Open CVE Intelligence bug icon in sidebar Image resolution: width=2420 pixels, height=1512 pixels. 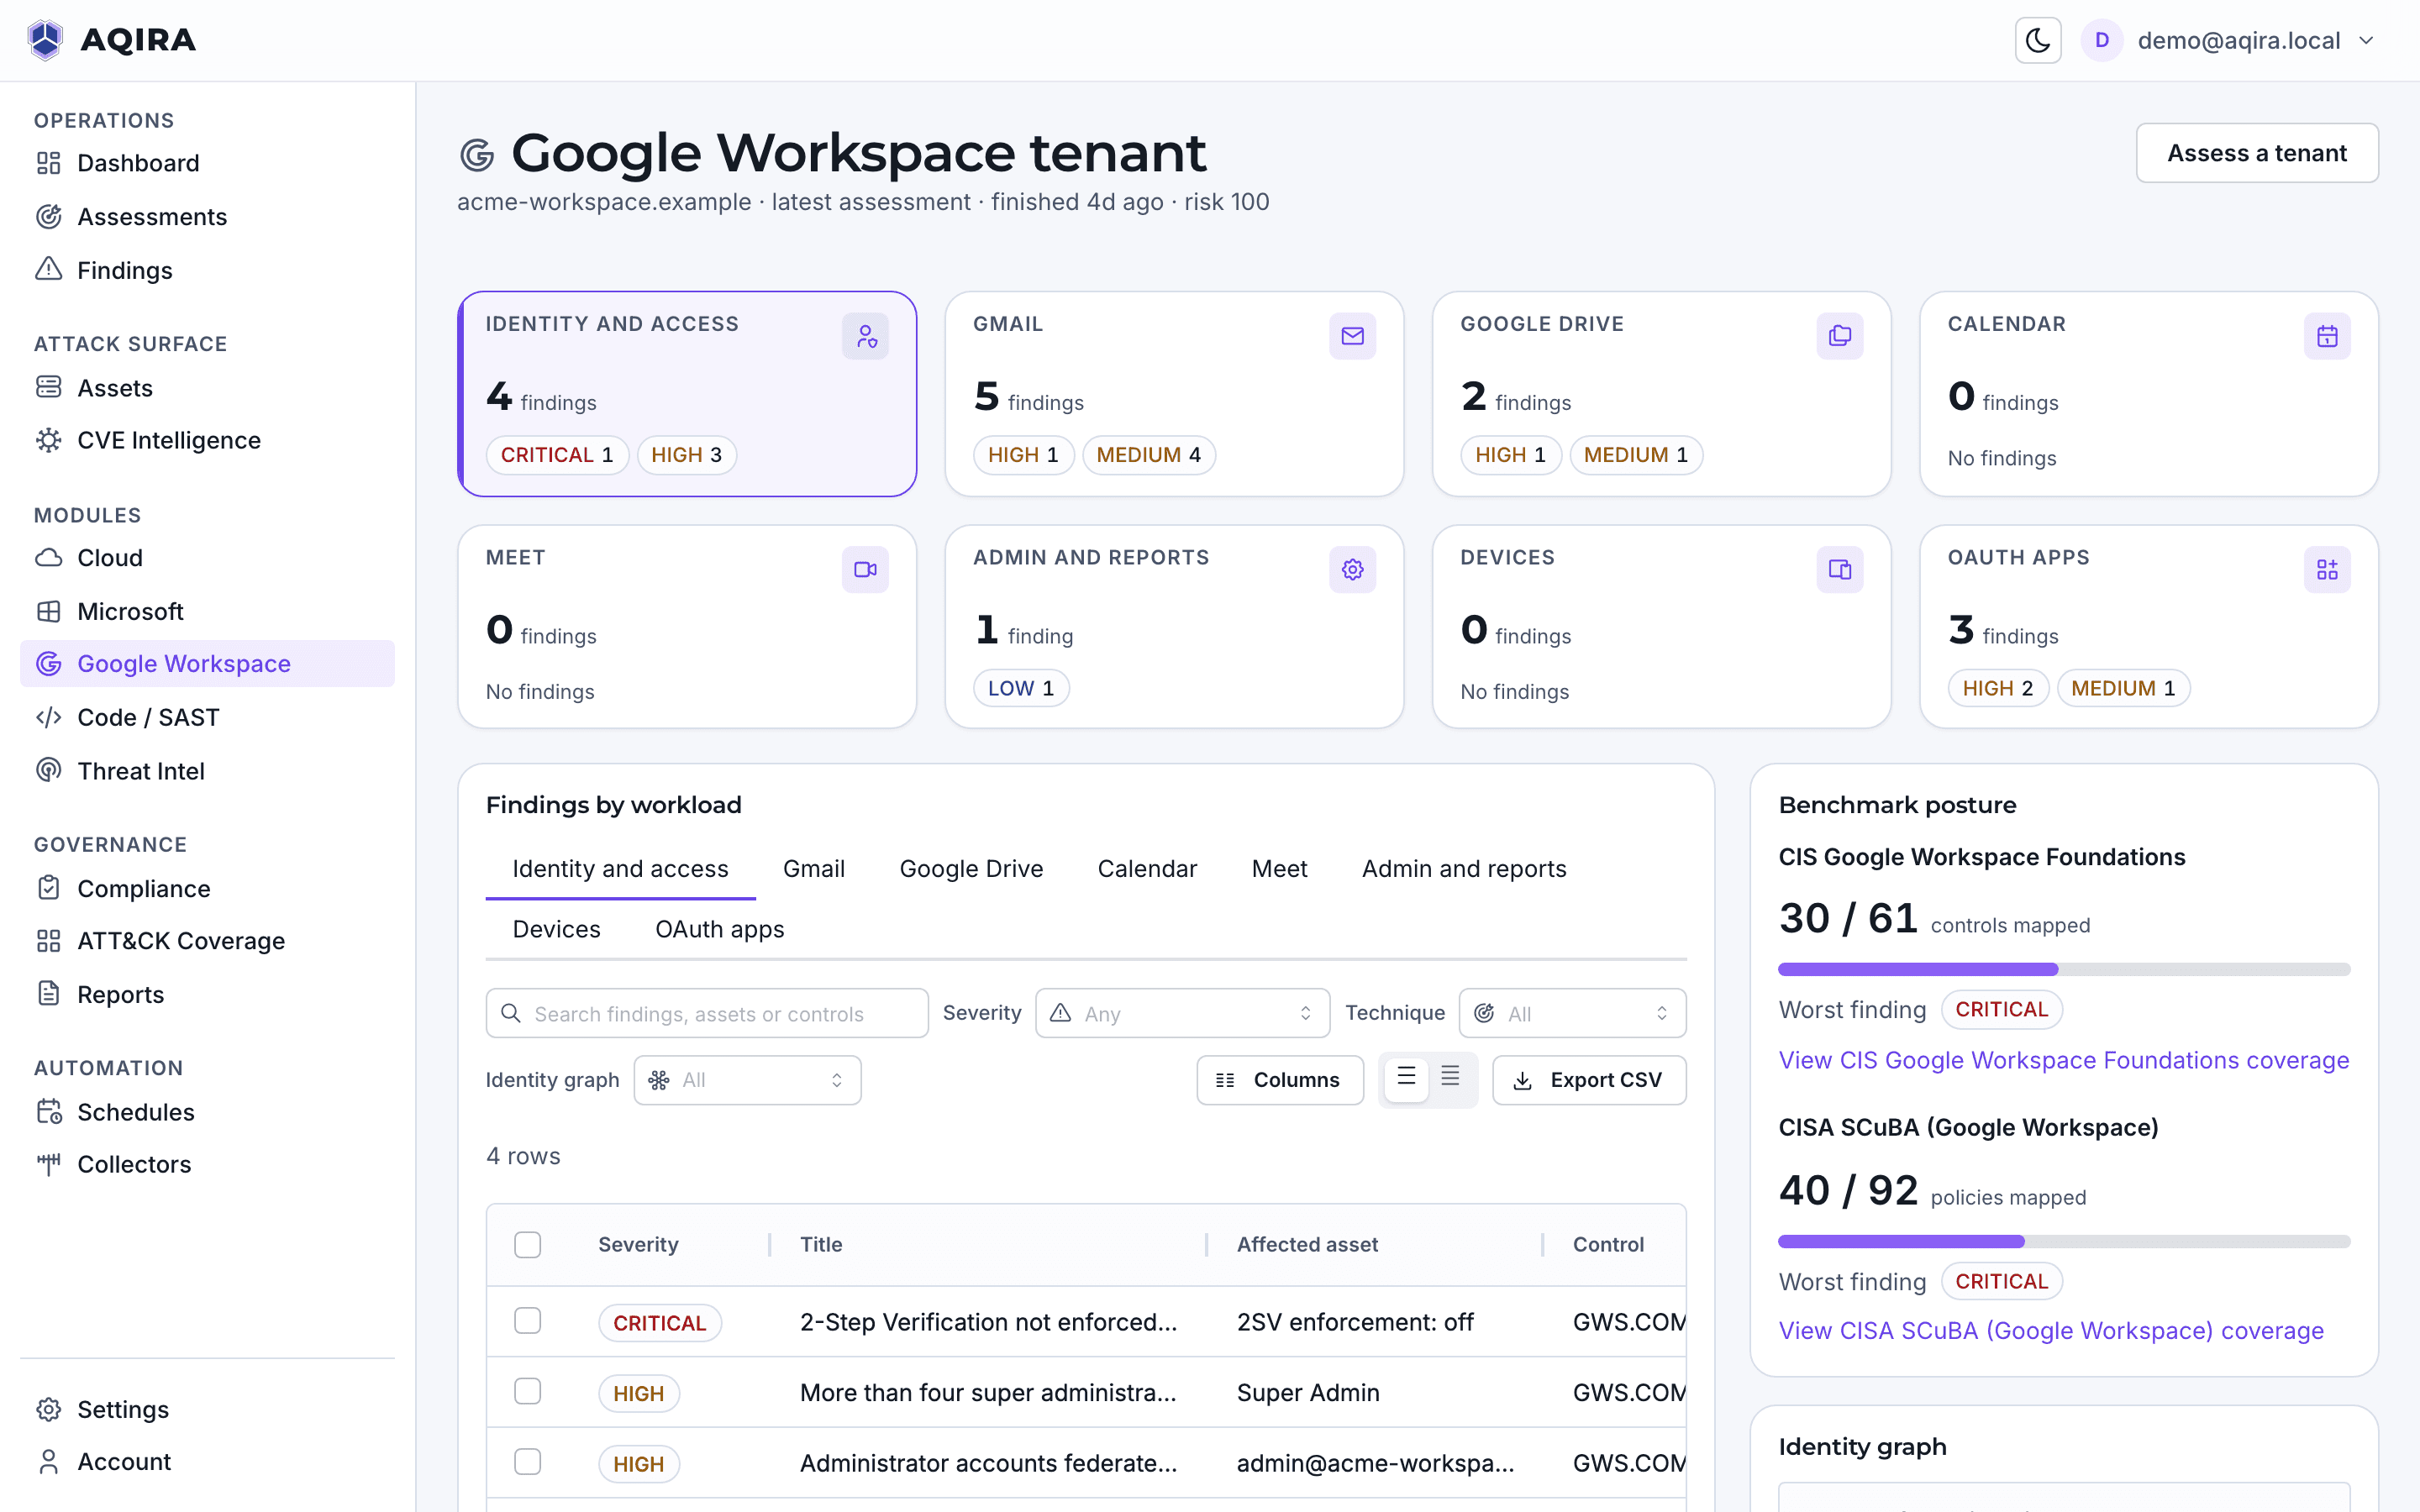(48, 440)
